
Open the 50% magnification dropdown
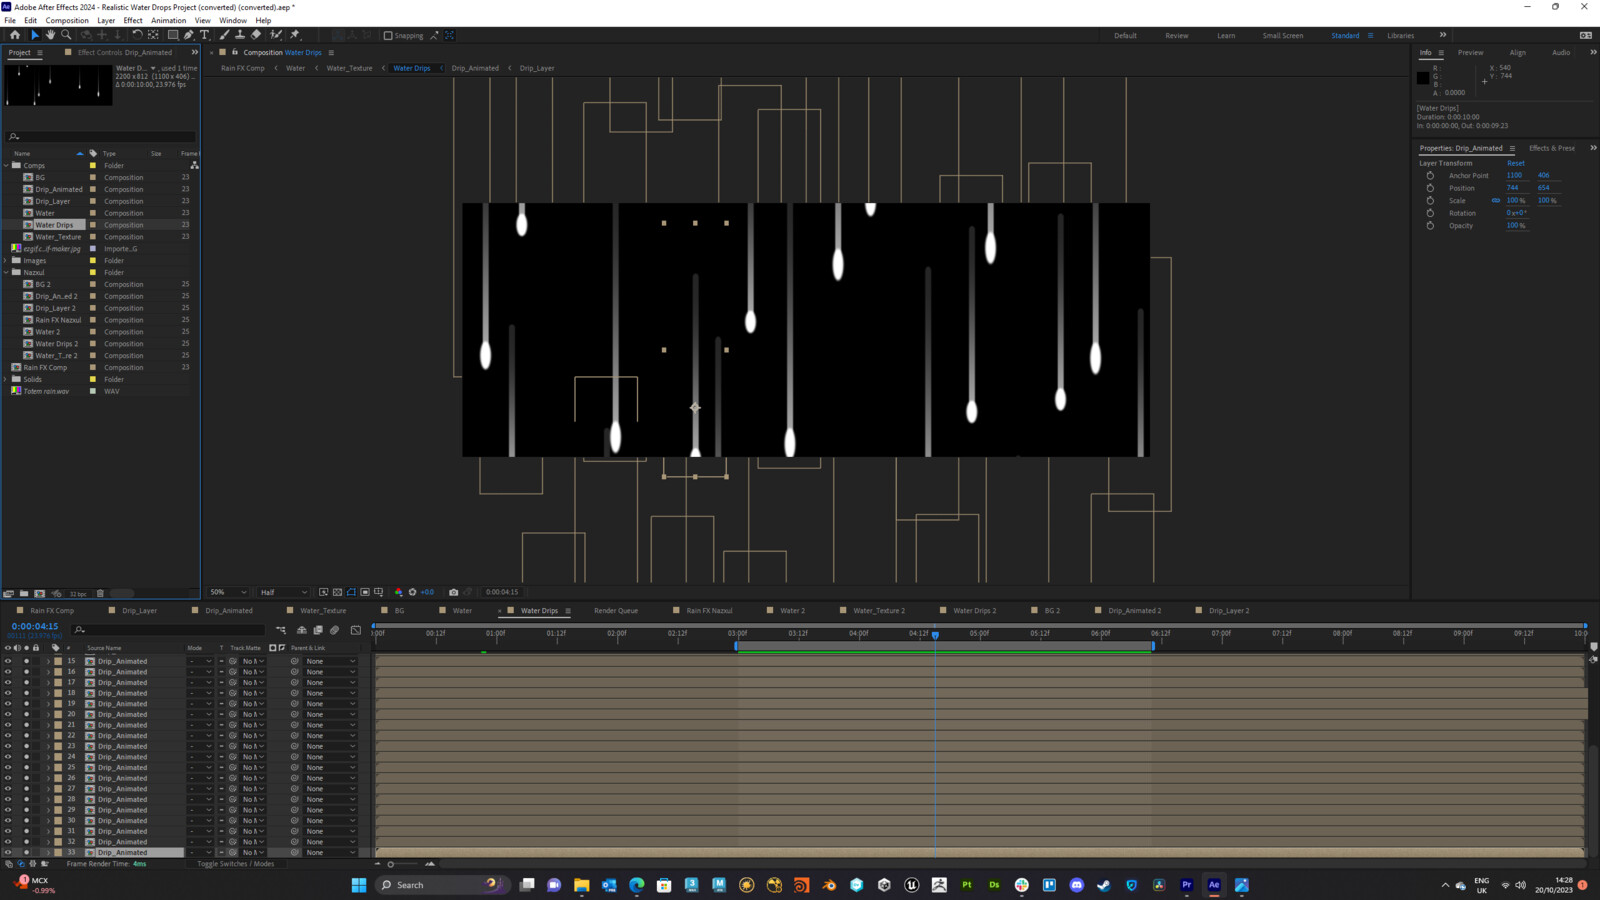coord(227,592)
